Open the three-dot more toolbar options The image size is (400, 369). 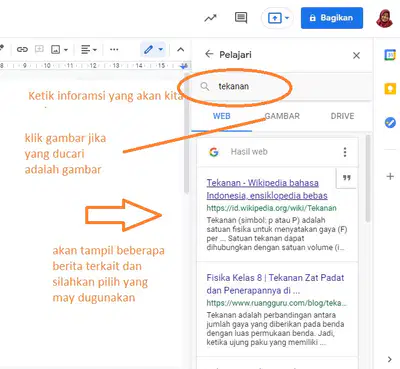point(114,50)
